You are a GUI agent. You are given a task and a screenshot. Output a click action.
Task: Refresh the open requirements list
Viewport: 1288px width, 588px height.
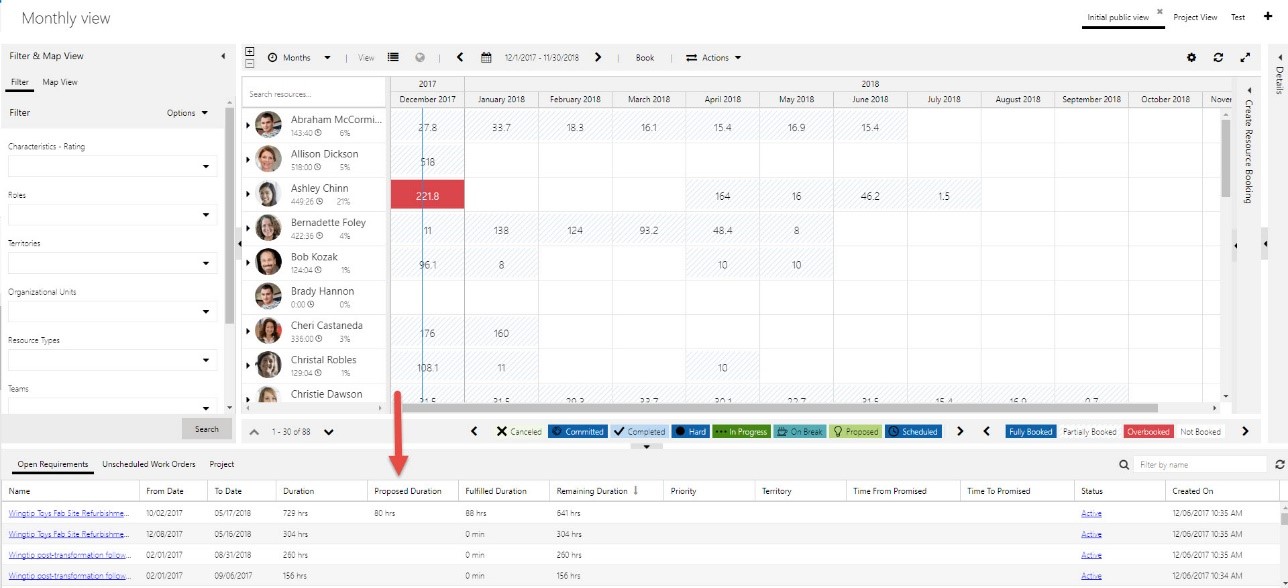point(1279,465)
